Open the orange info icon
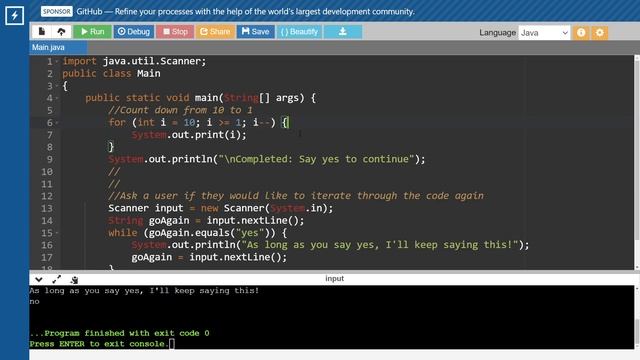 pos(581,33)
